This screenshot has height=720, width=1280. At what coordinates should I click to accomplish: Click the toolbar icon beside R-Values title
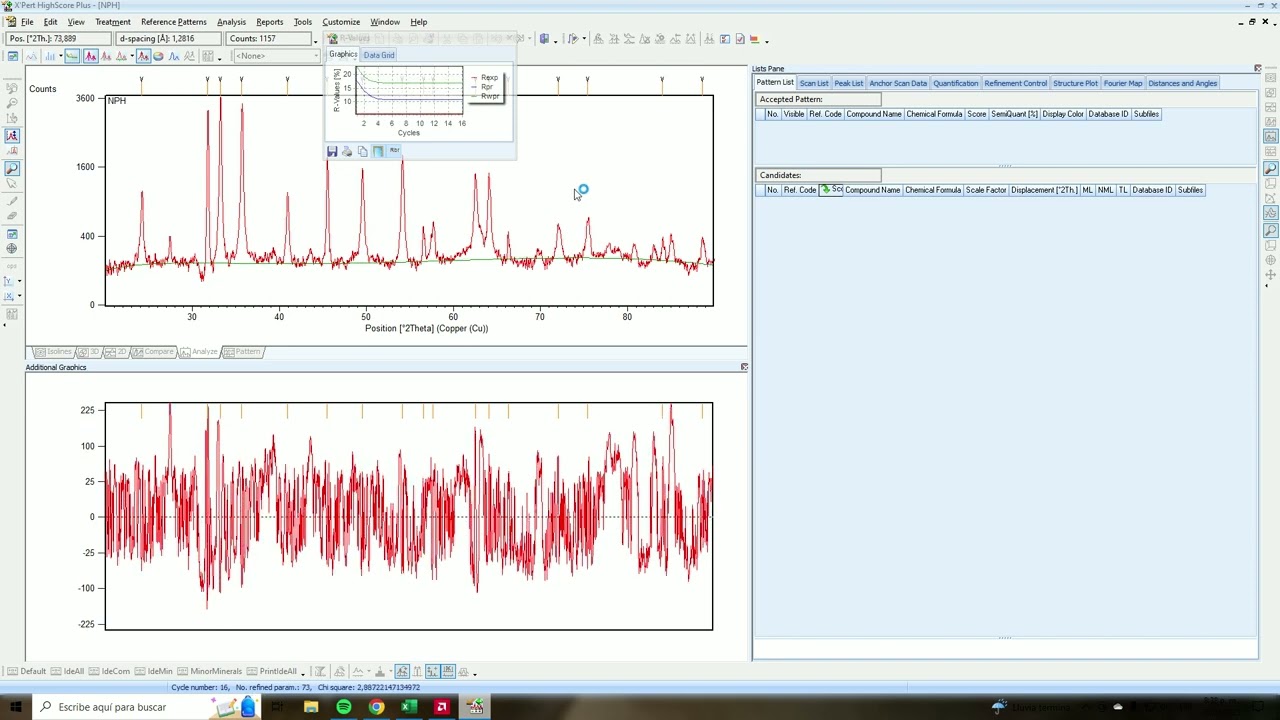332,38
